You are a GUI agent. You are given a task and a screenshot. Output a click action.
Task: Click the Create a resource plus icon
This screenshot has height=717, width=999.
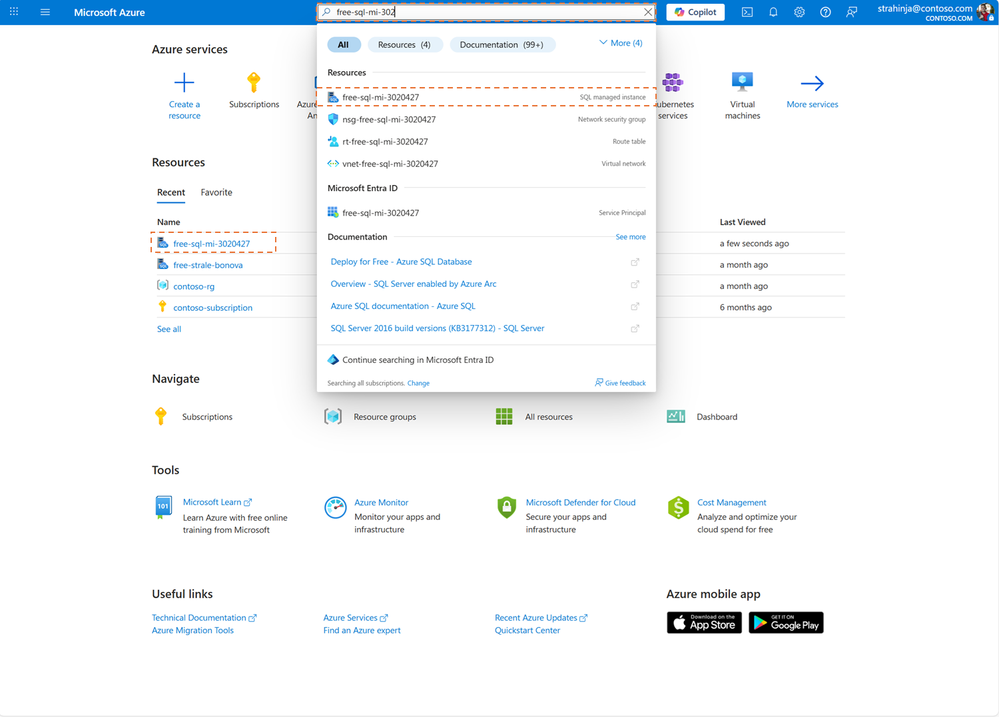pos(184,83)
